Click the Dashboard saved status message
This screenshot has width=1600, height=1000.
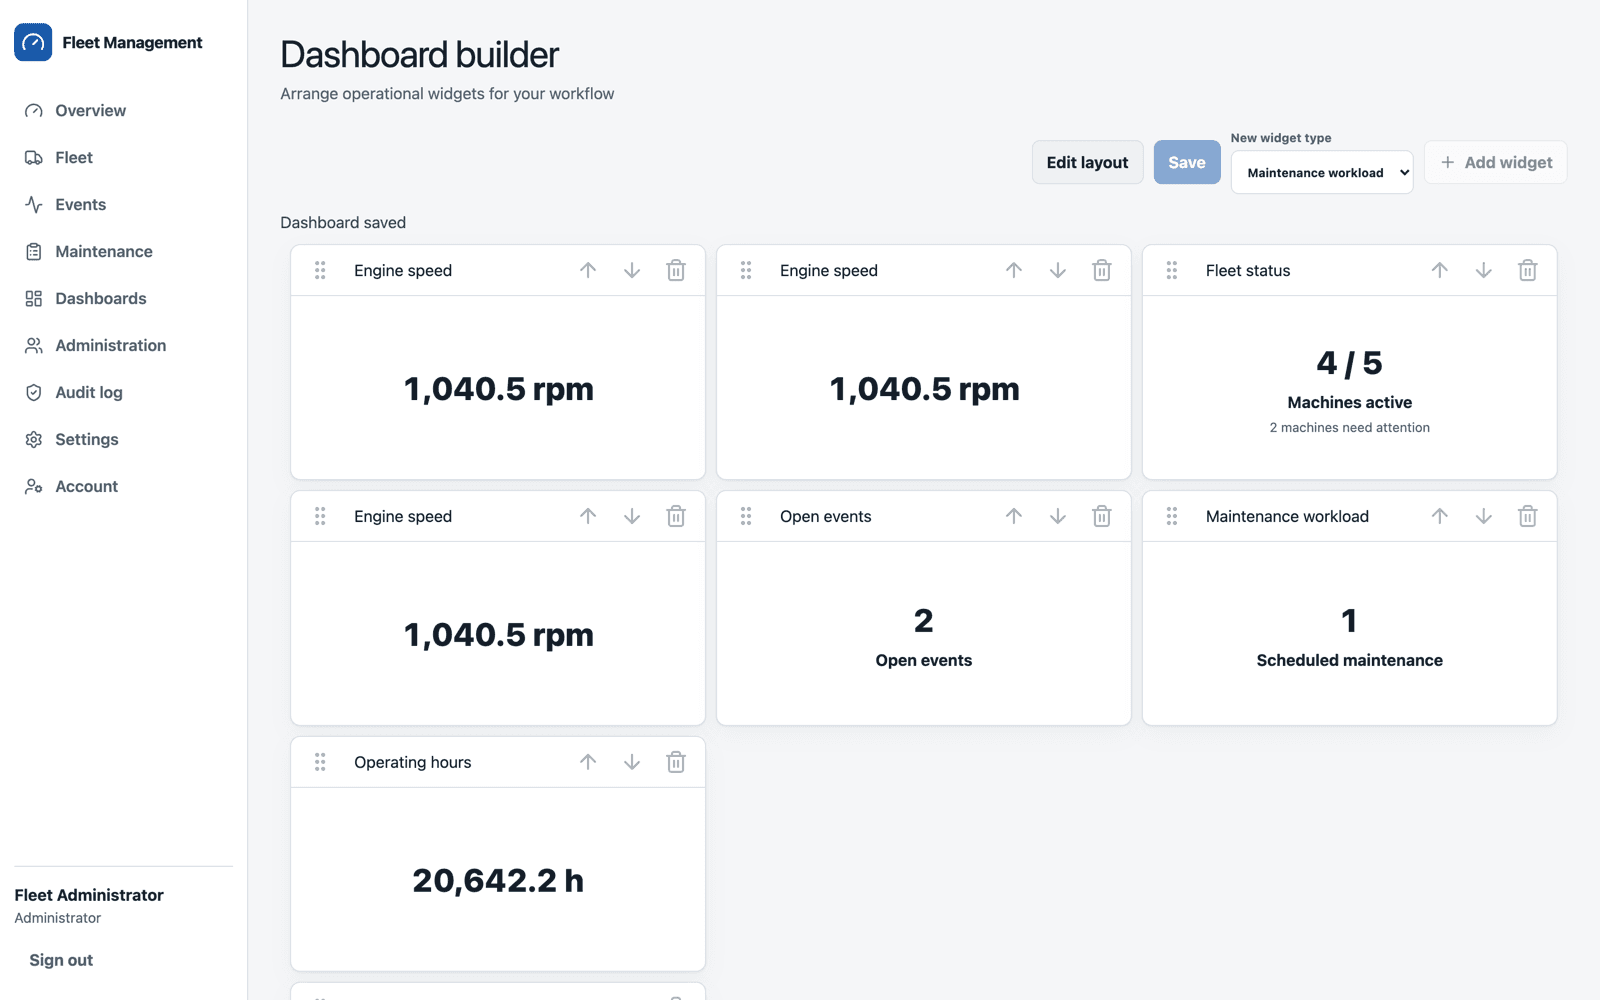point(343,223)
